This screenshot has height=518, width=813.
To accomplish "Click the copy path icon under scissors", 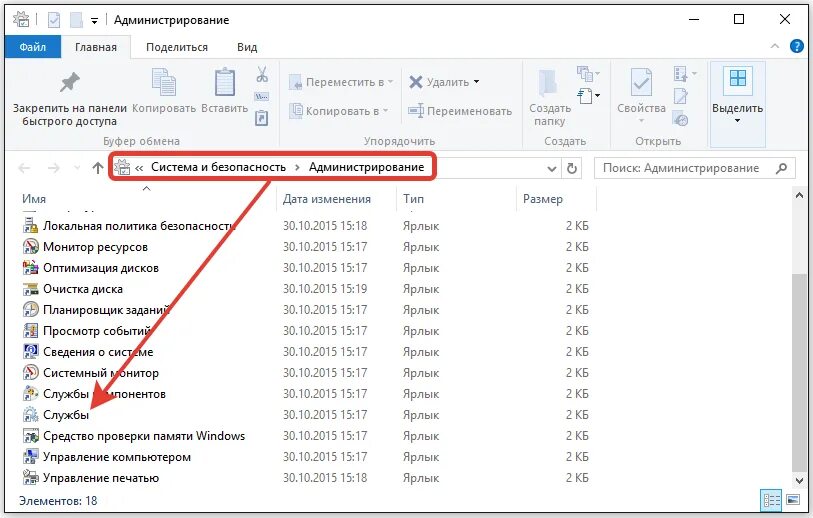I will point(261,96).
